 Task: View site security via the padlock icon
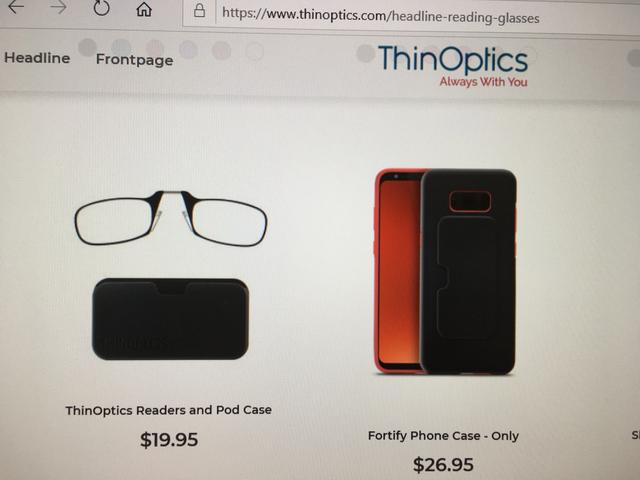coord(199,10)
